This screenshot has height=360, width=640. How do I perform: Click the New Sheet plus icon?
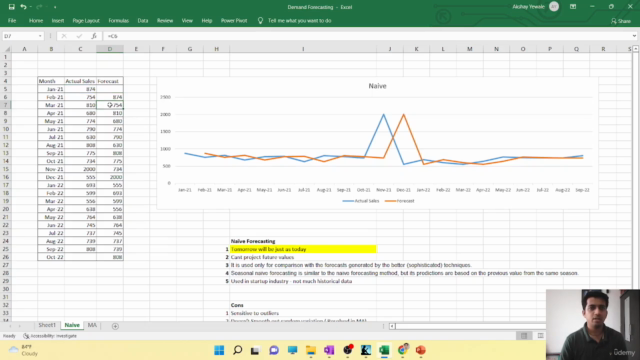115,326
